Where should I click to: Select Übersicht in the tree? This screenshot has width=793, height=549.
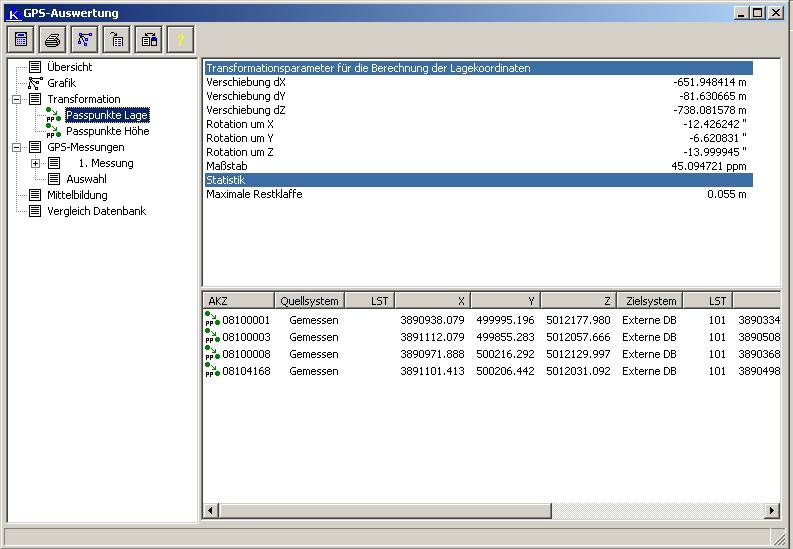point(69,67)
